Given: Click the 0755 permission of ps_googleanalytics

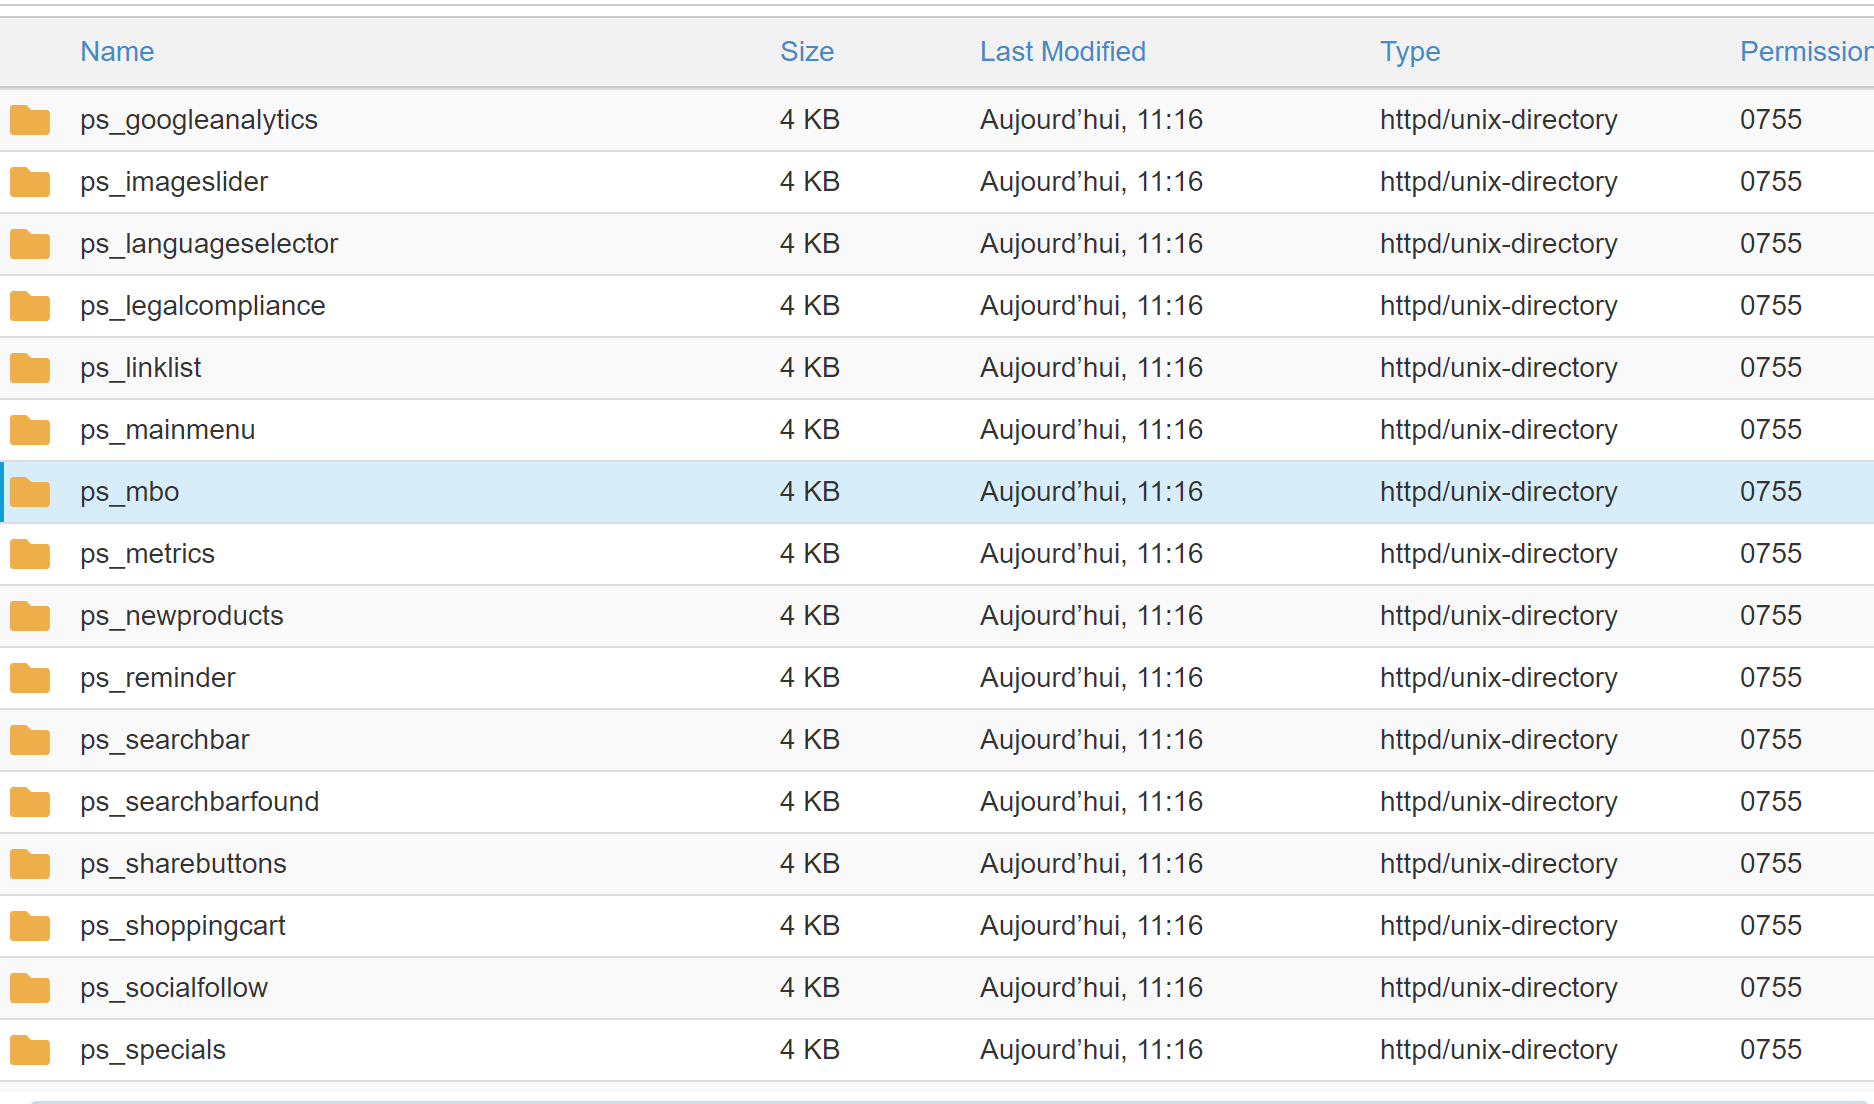Looking at the screenshot, I should click(x=1771, y=120).
